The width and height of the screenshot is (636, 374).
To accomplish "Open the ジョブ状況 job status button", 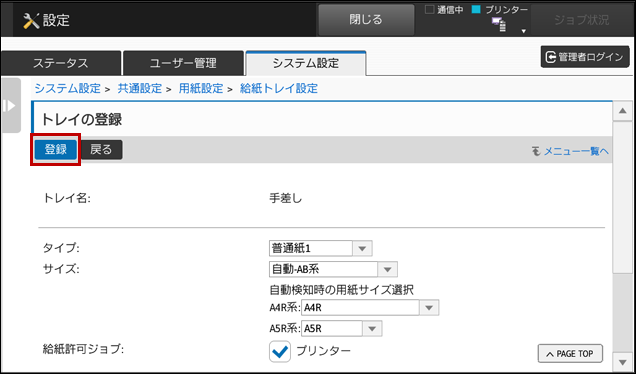I will [582, 19].
